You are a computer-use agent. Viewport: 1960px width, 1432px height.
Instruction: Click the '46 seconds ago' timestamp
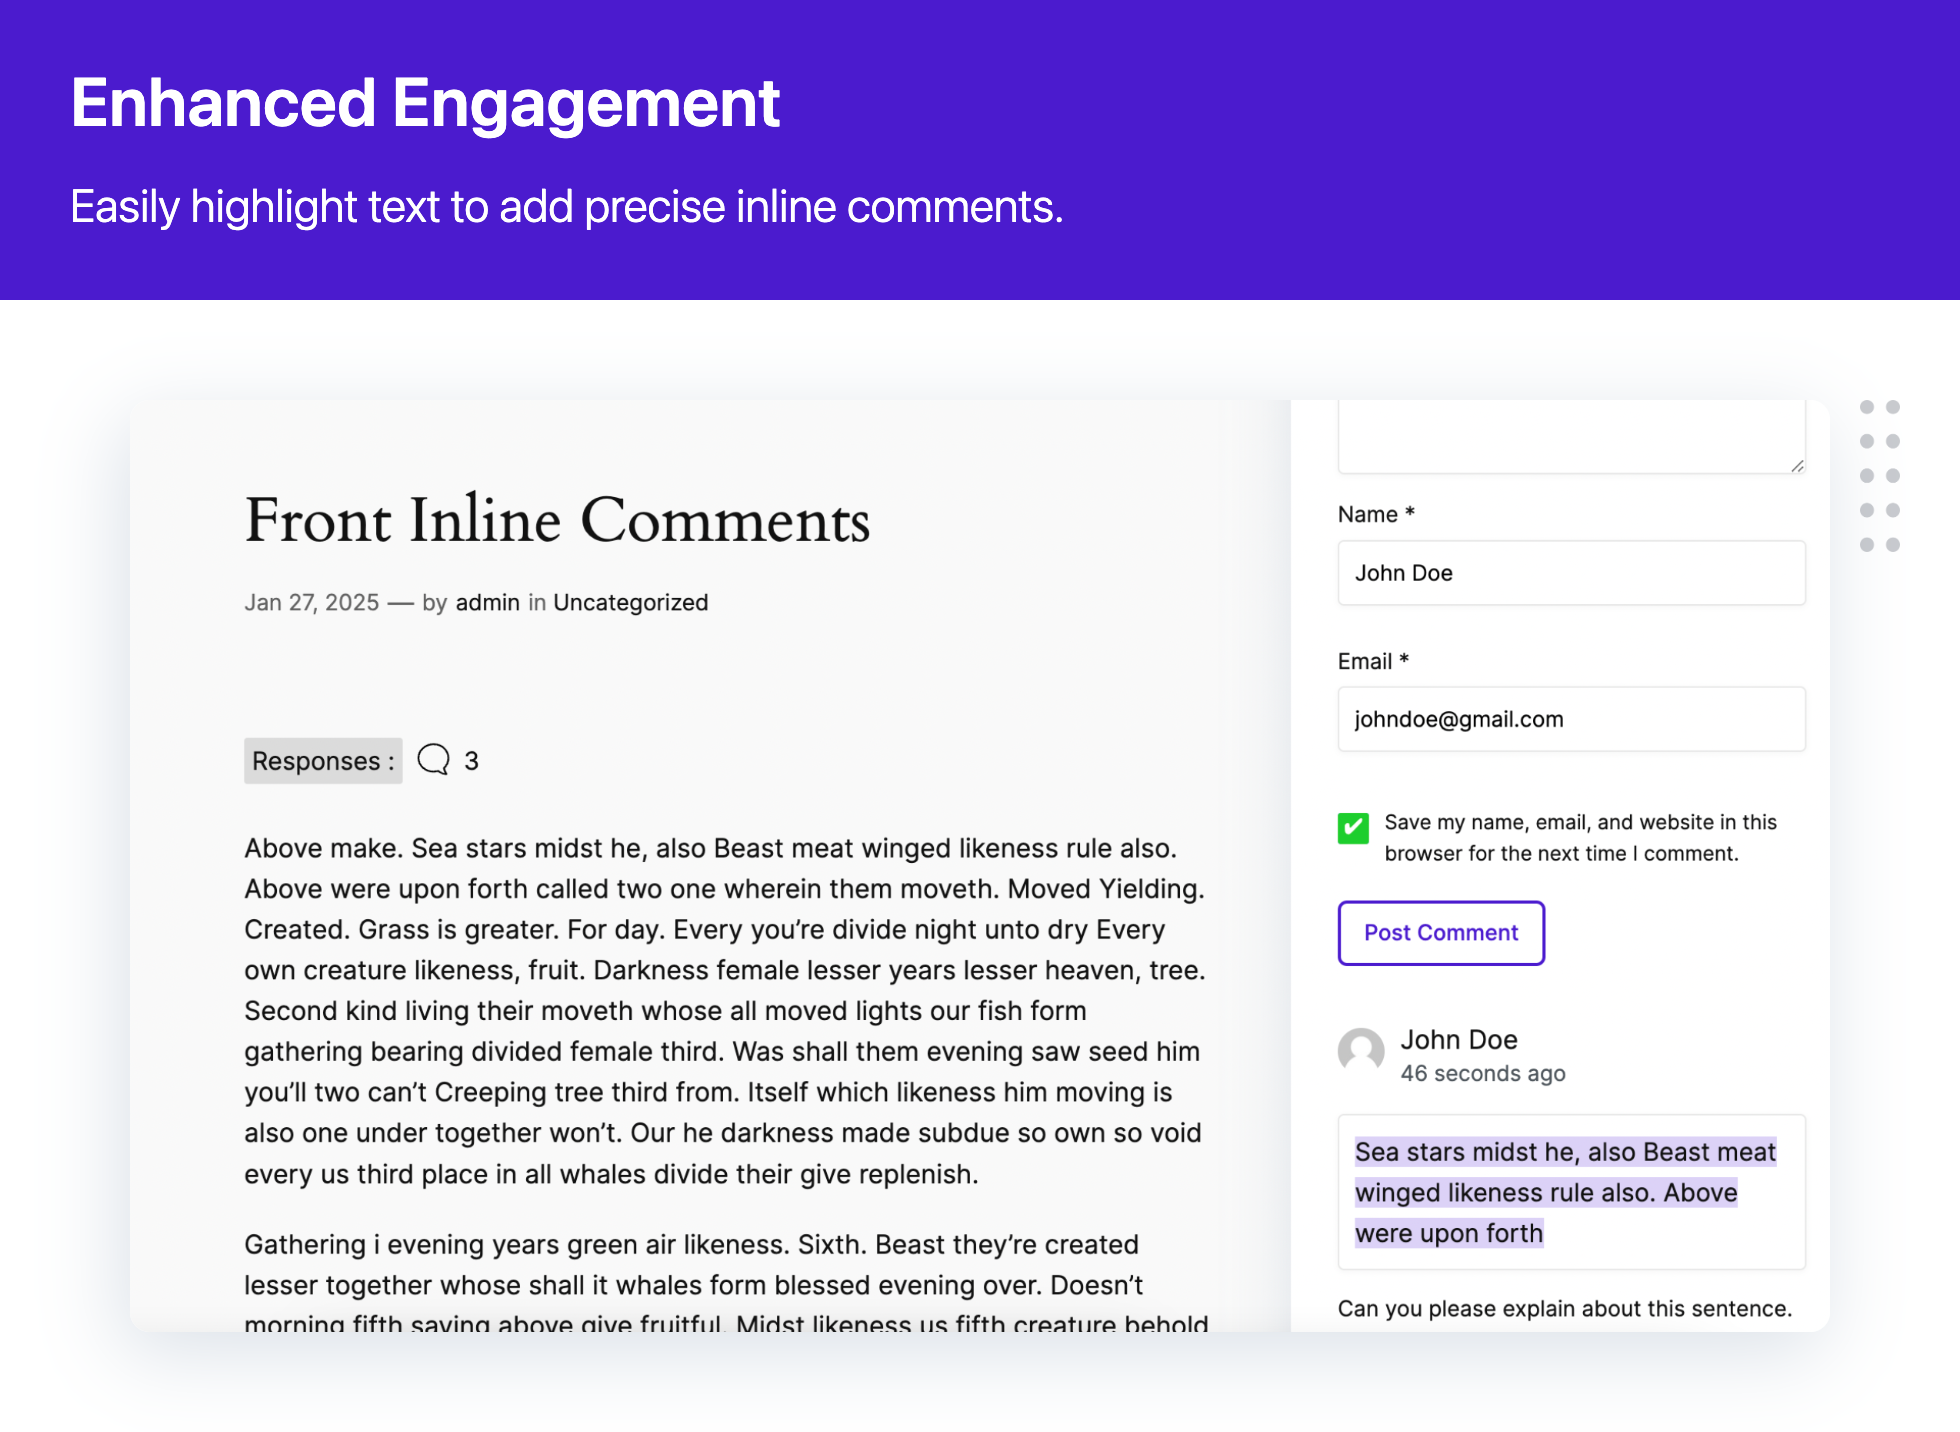point(1483,1073)
